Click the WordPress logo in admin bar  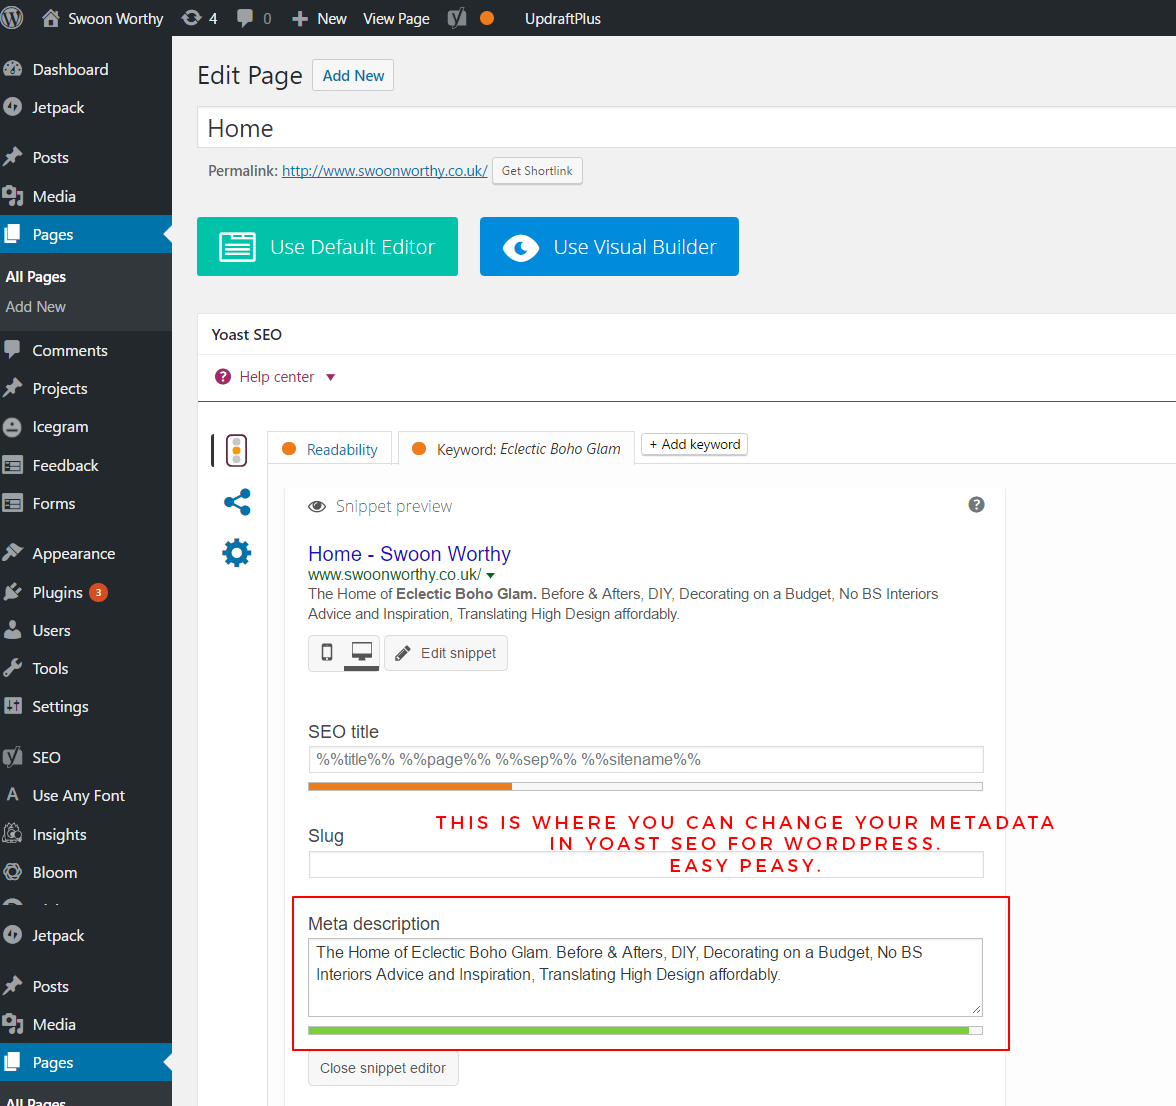13,18
